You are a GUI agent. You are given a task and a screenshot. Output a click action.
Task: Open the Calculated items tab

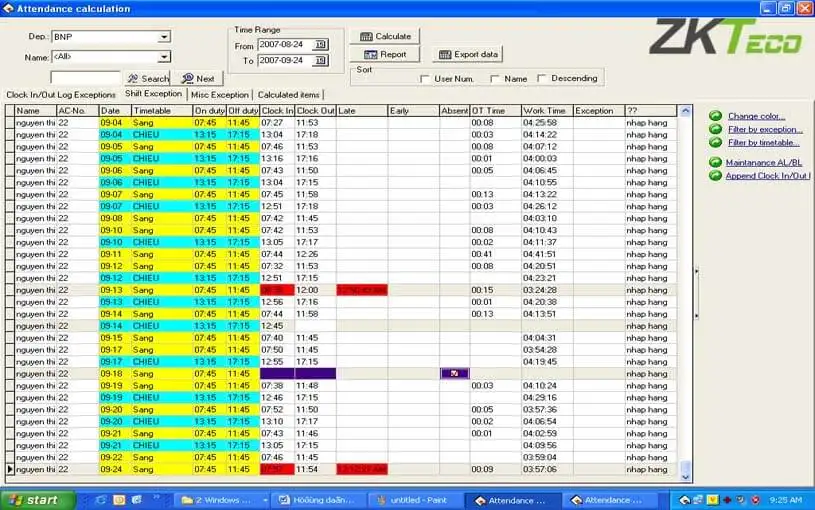(x=288, y=95)
